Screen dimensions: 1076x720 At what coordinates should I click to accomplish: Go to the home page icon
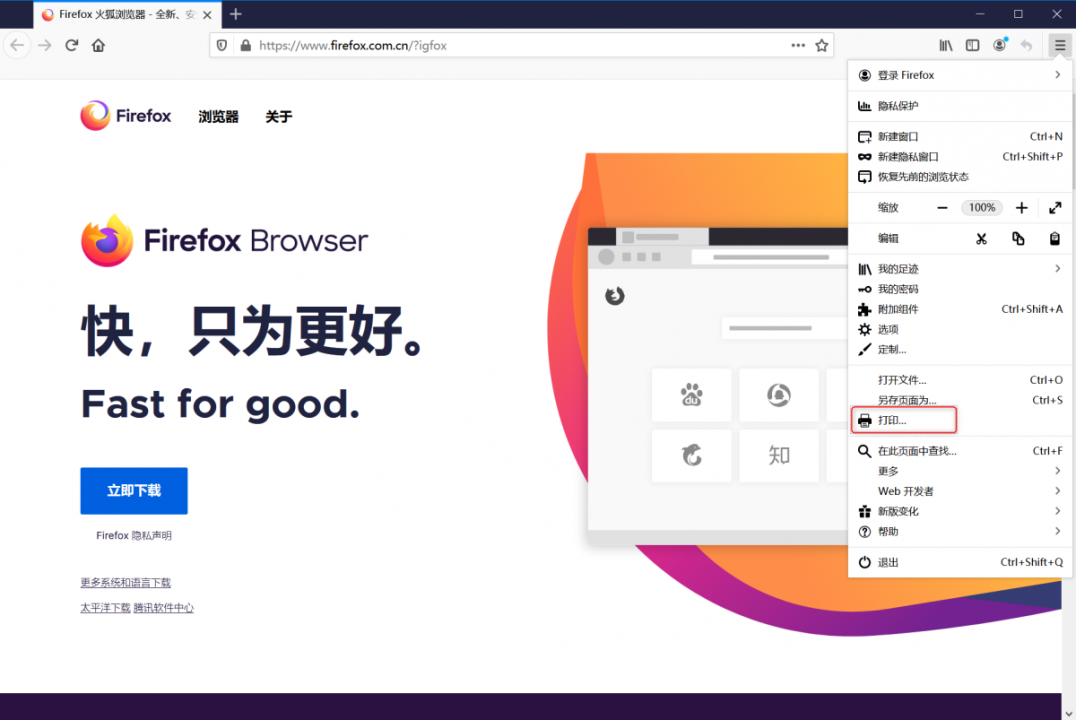pyautogui.click(x=98, y=45)
